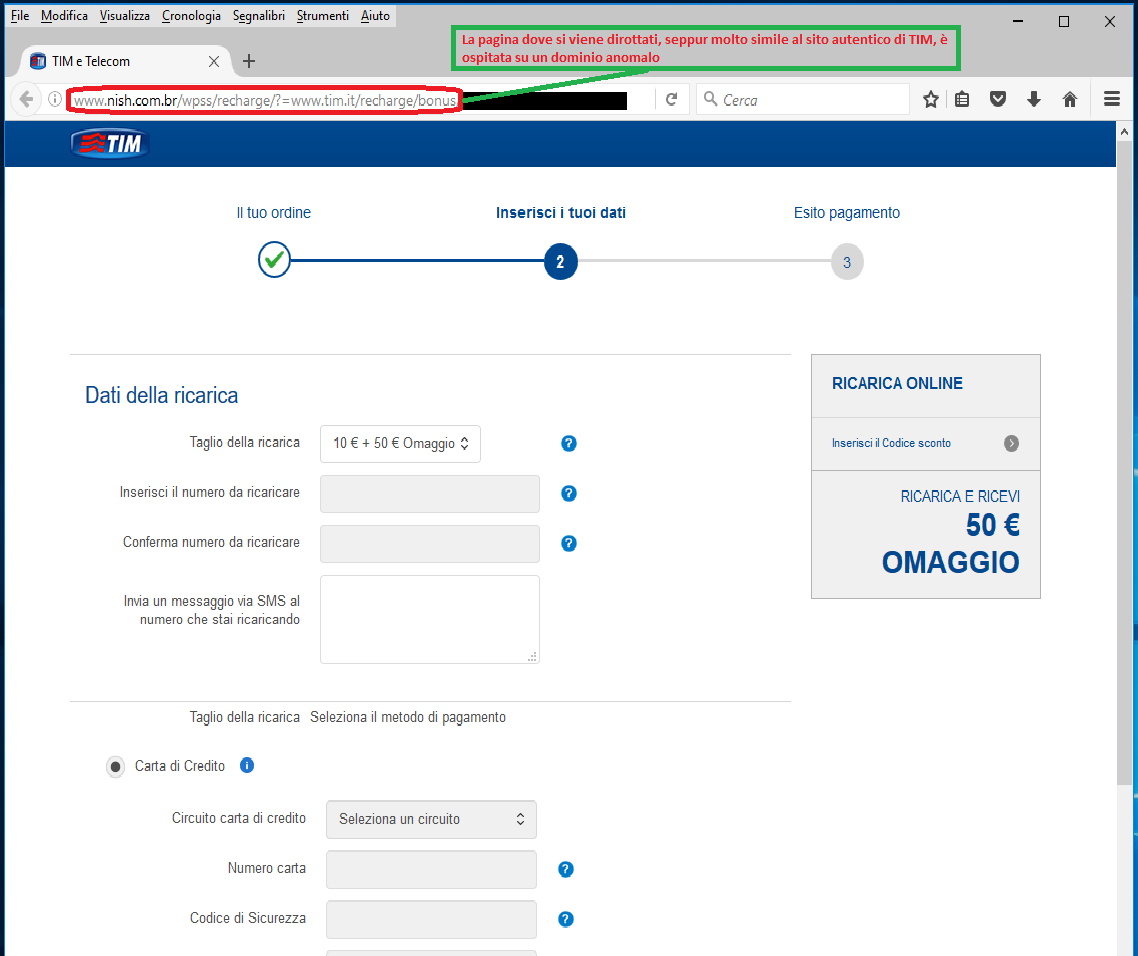Viewport: 1138px width, 956px height.
Task: Click the magnifier icon in search box
Action: pos(711,99)
